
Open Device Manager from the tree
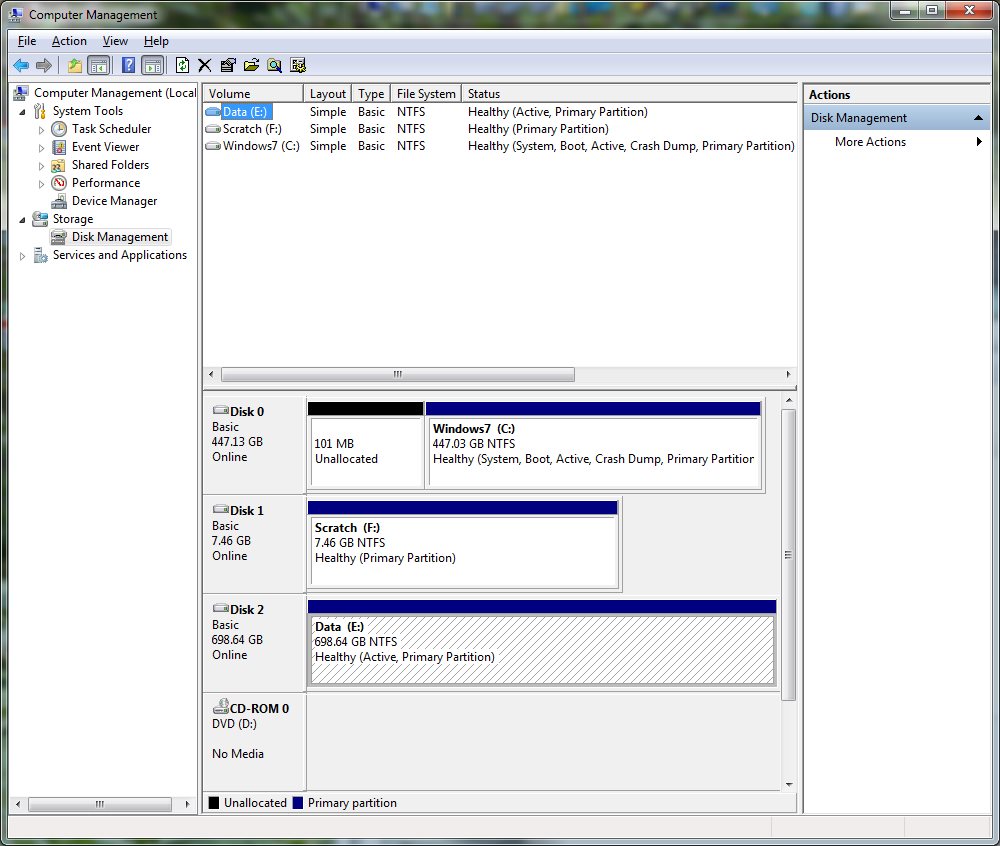114,201
